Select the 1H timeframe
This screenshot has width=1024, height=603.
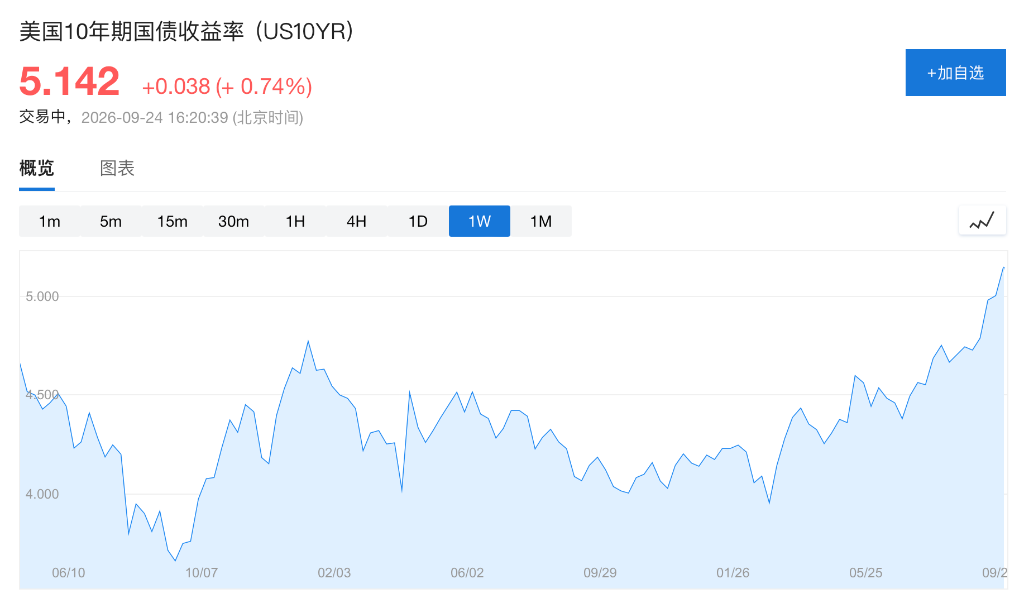coord(295,221)
